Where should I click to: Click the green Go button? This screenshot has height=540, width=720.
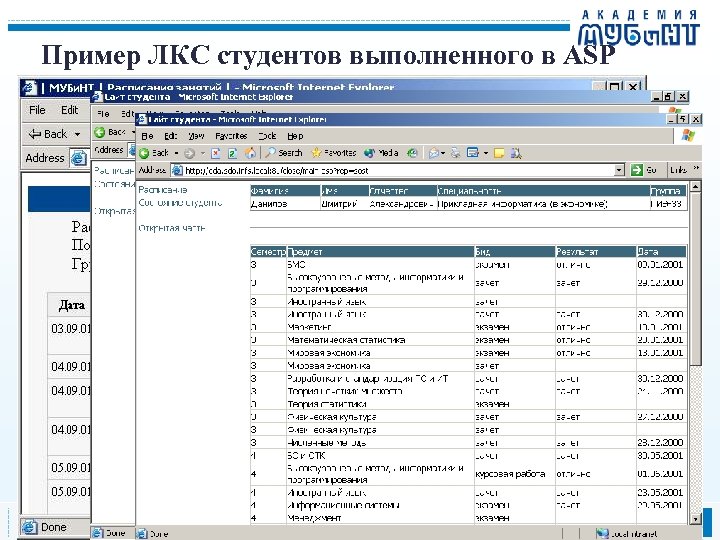[x=644, y=170]
